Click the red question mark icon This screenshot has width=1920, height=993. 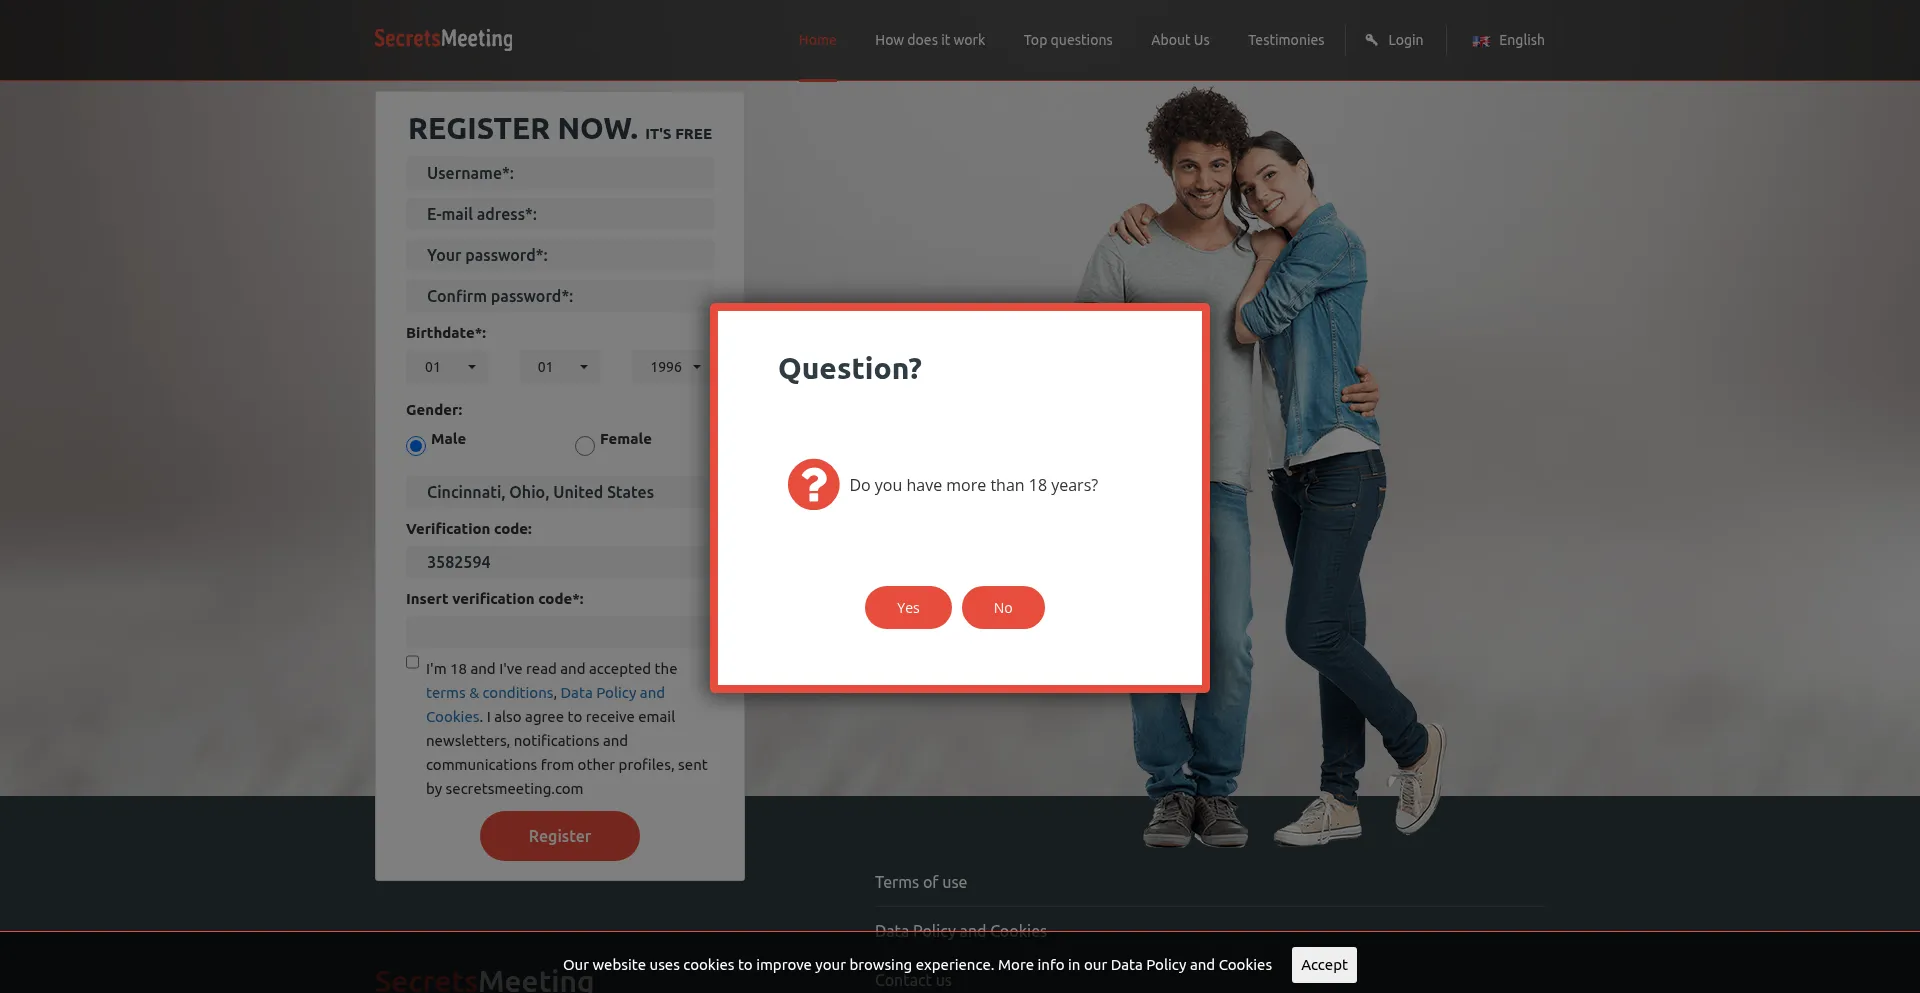[x=813, y=485]
